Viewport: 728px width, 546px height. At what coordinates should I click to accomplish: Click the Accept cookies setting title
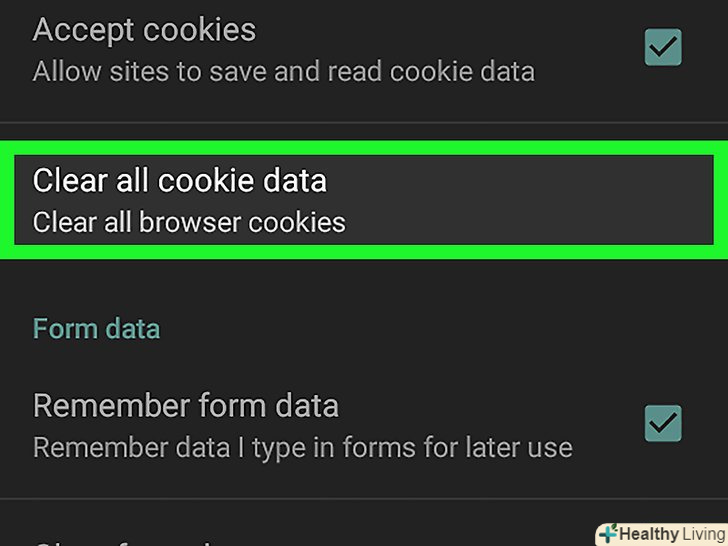point(144,30)
